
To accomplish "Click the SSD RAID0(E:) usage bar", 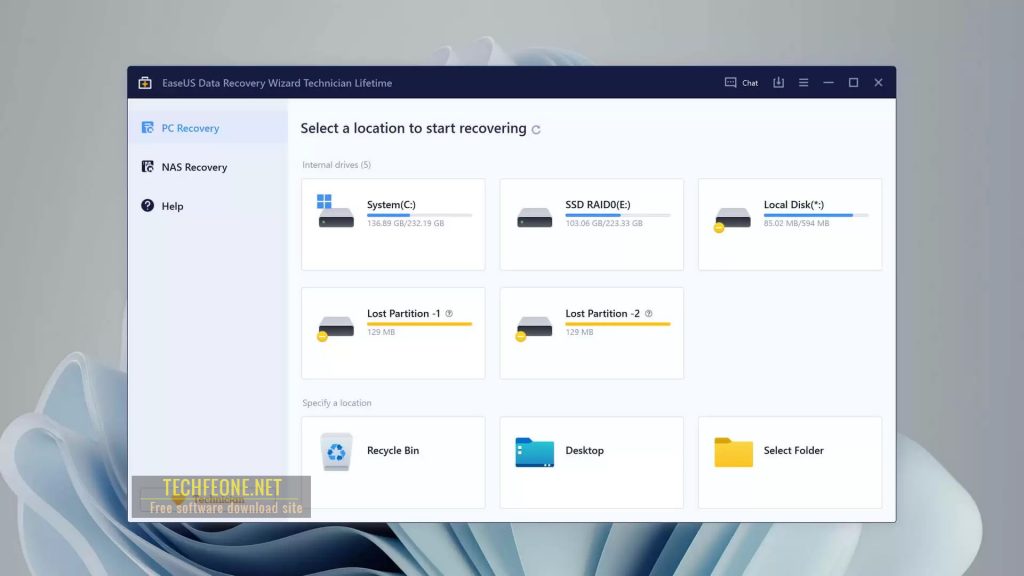I will click(618, 215).
